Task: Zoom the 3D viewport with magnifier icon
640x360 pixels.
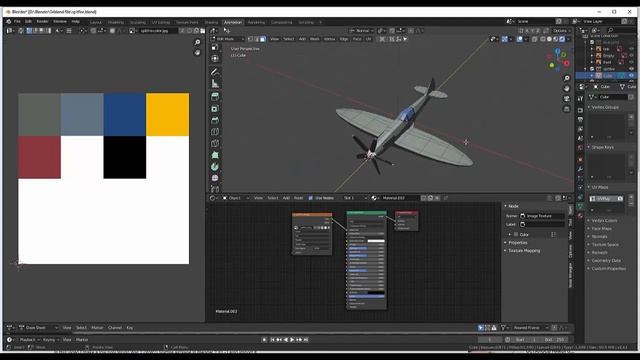Action: coord(567,78)
